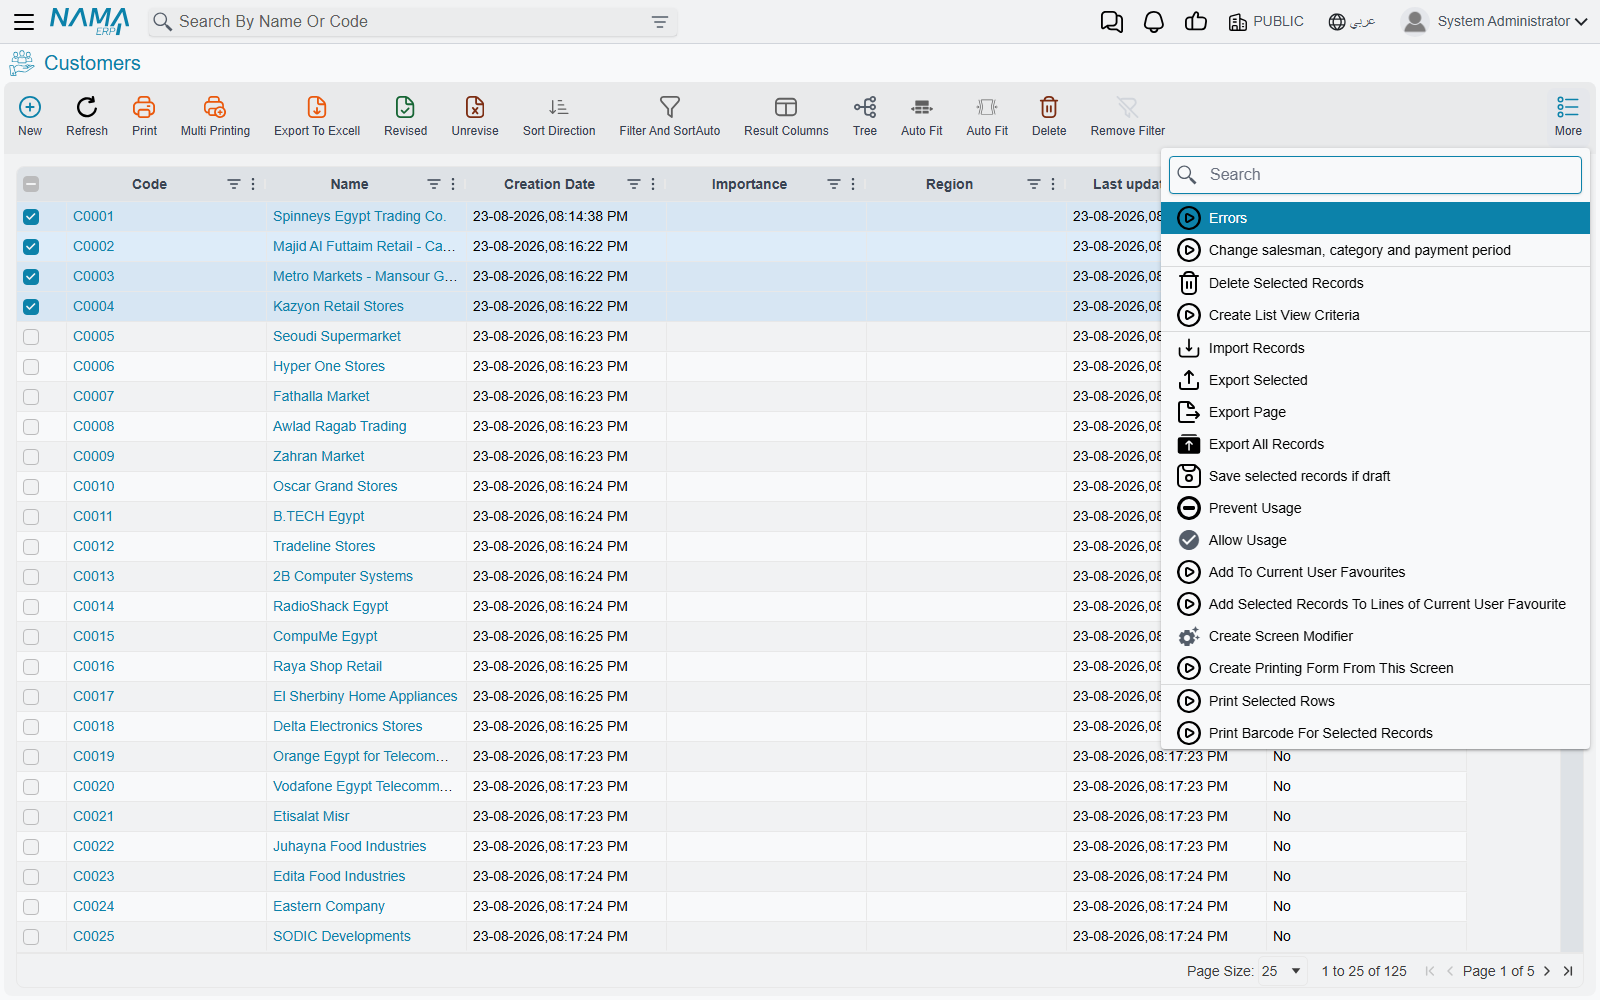Image resolution: width=1600 pixels, height=1000 pixels.
Task: Open column options for Name column
Action: pos(453,184)
